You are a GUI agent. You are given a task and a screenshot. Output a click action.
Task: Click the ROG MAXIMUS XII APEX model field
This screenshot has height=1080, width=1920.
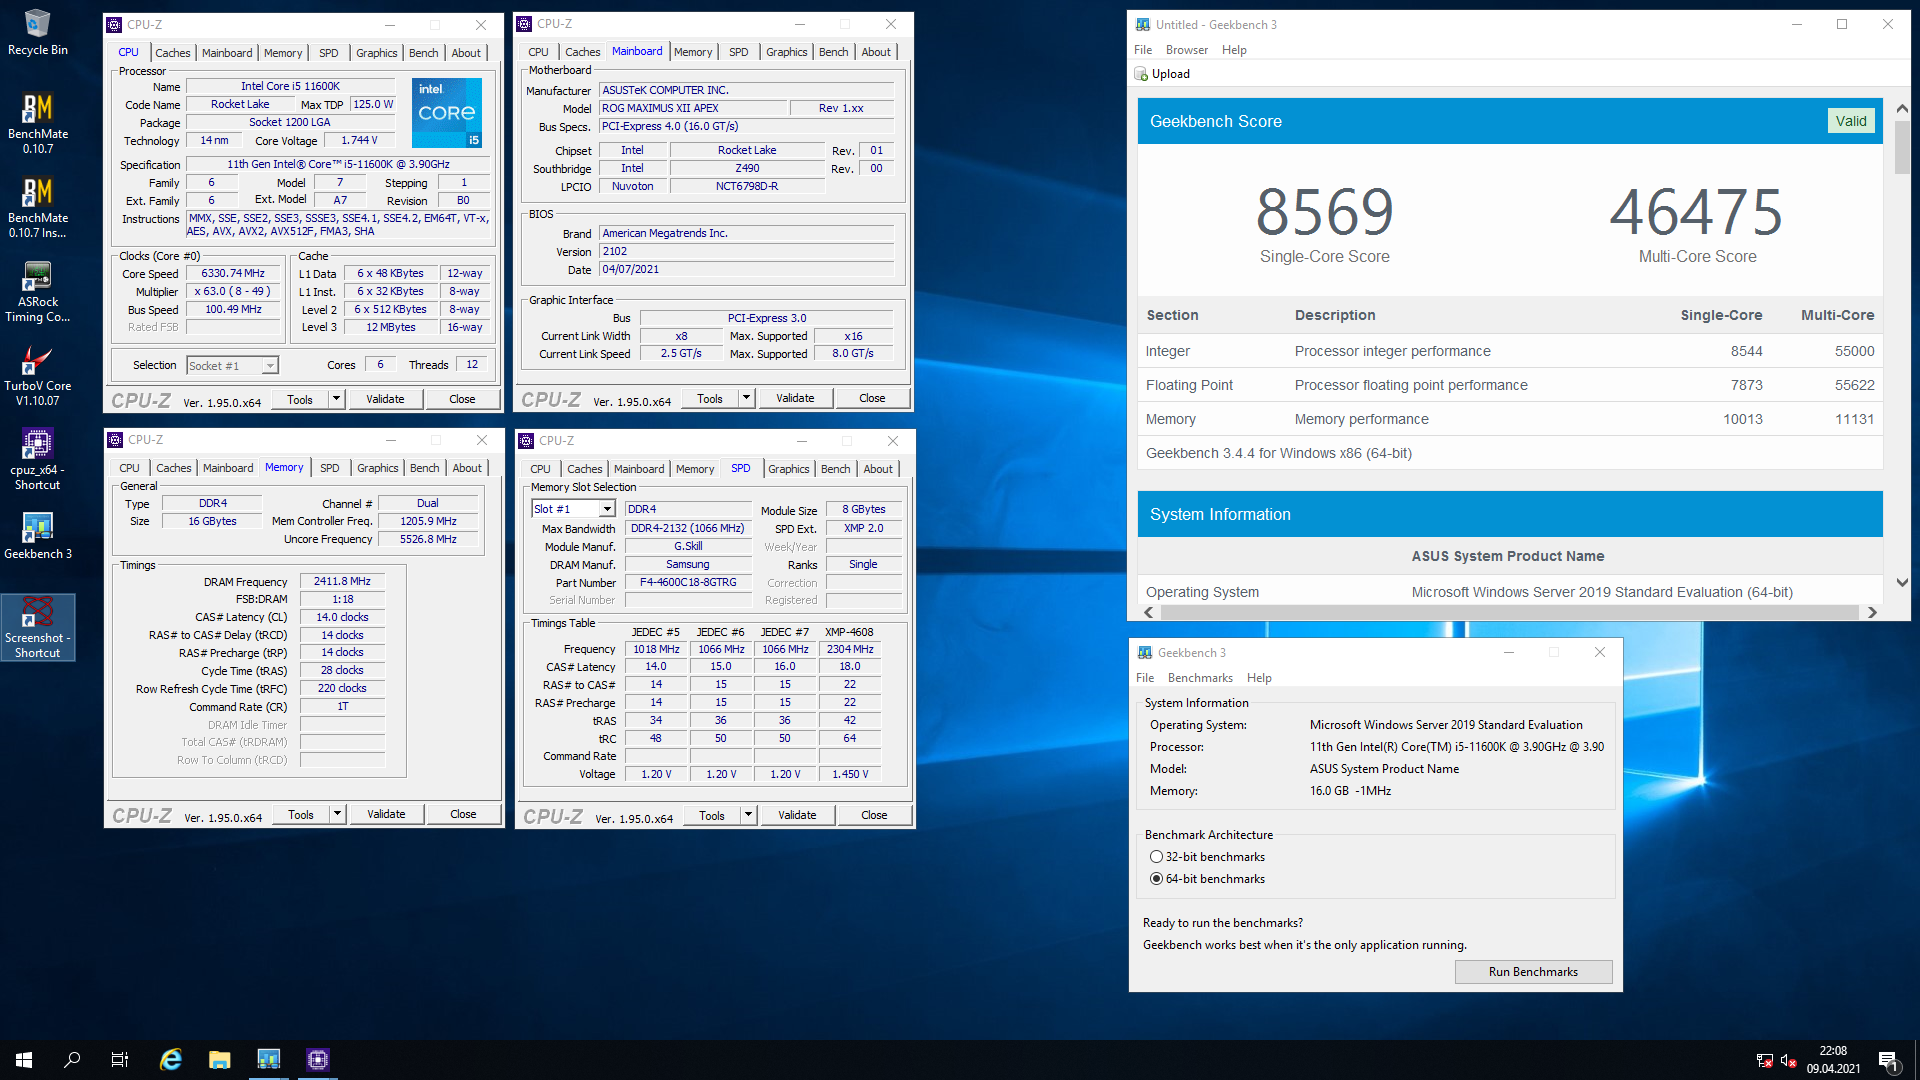coord(692,108)
